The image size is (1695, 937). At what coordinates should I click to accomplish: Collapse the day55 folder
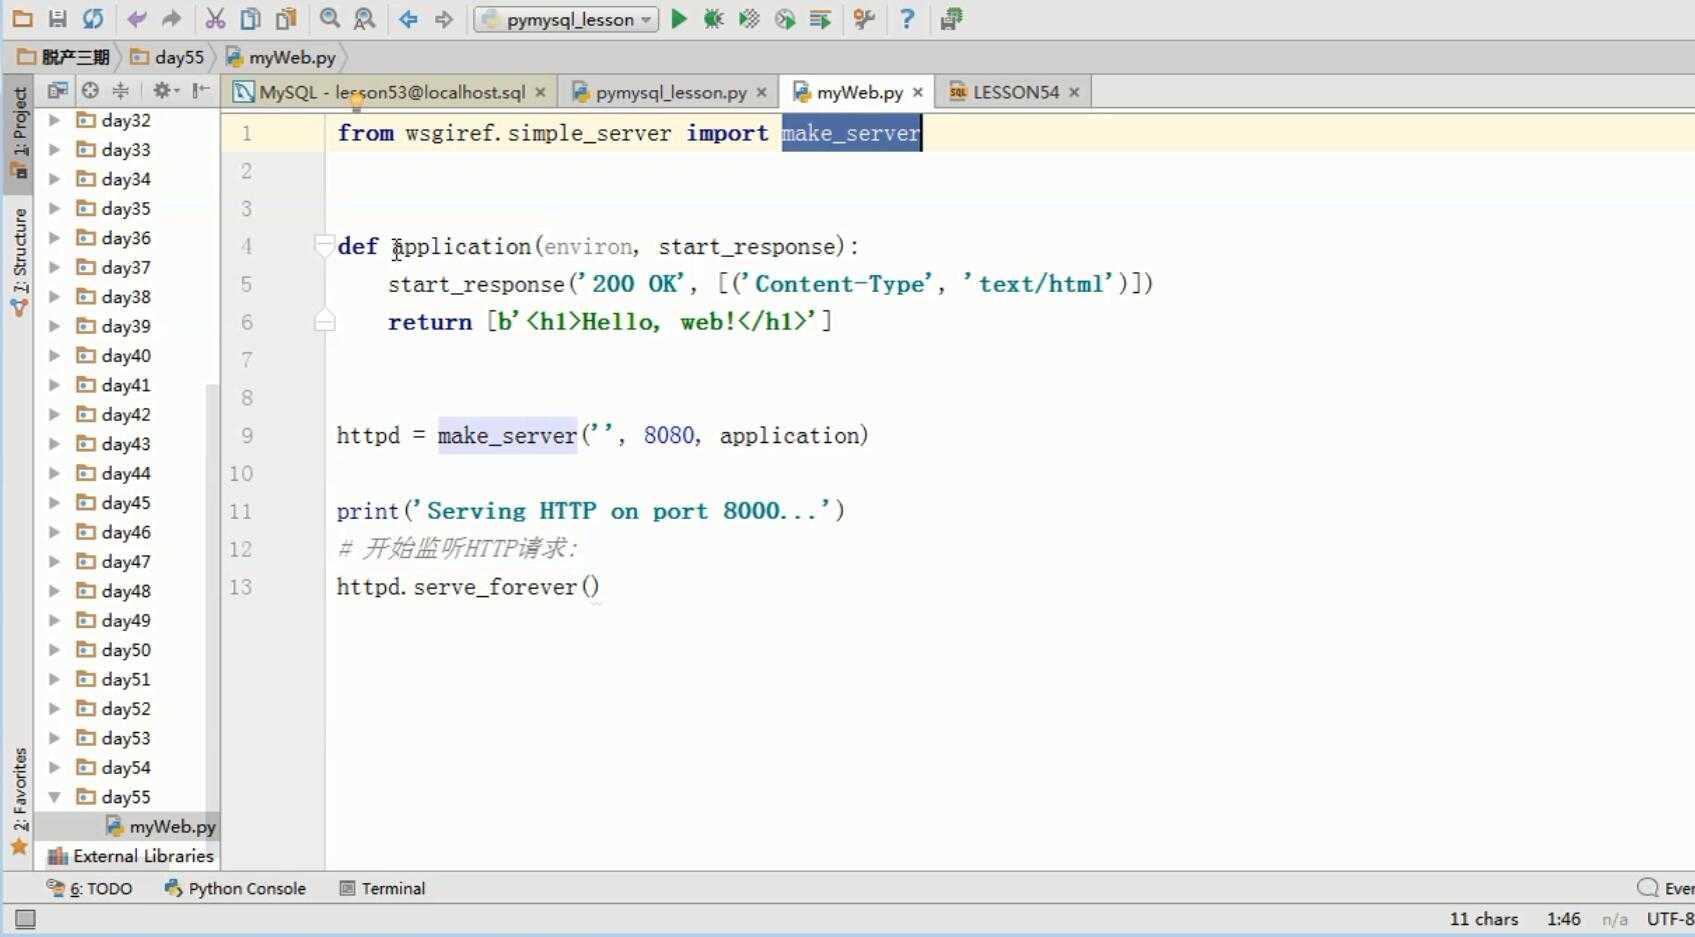[55, 797]
